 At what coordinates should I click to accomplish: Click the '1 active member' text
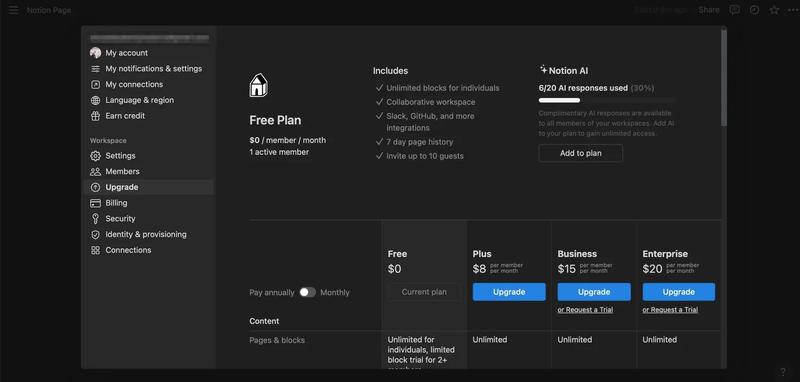[x=279, y=152]
